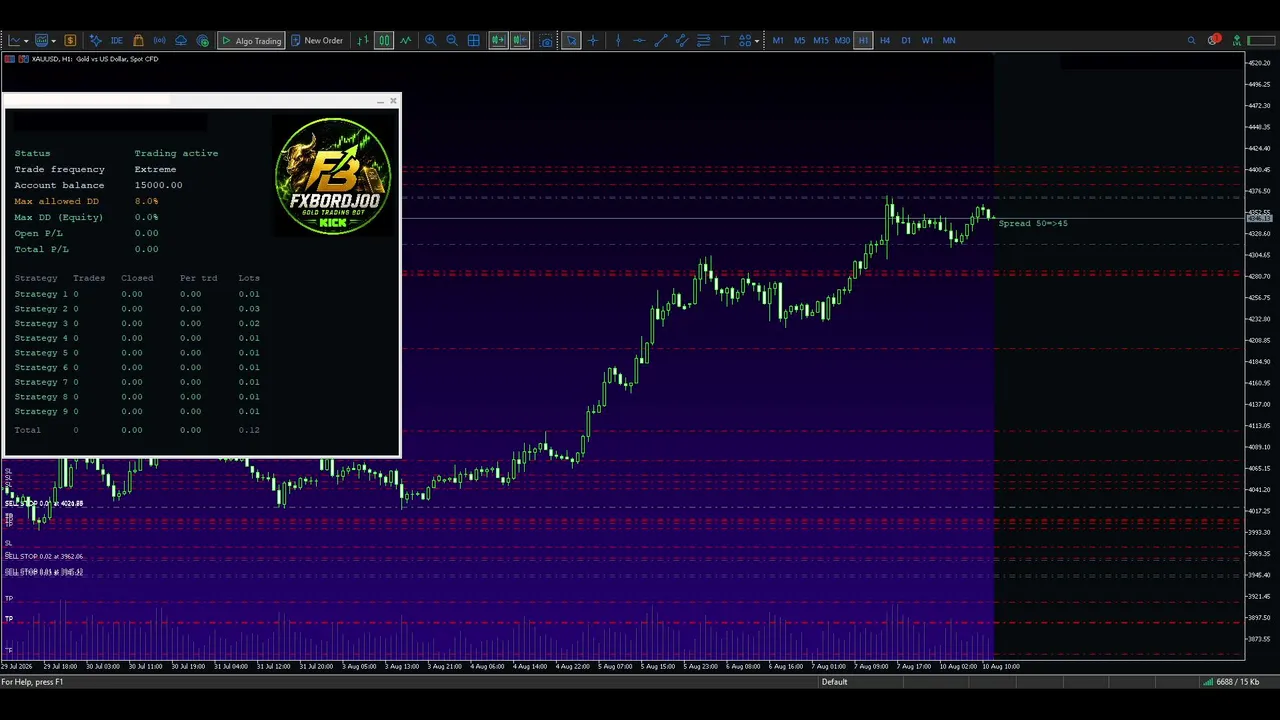Take a chart screenshot camera icon
This screenshot has height=720, width=1280.
(x=546, y=40)
